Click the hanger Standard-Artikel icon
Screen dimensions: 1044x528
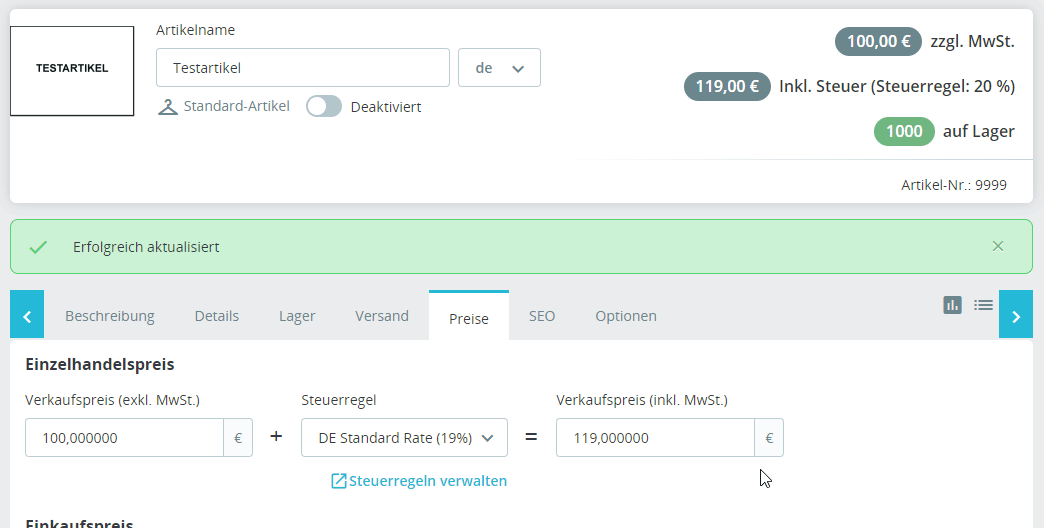[x=168, y=106]
